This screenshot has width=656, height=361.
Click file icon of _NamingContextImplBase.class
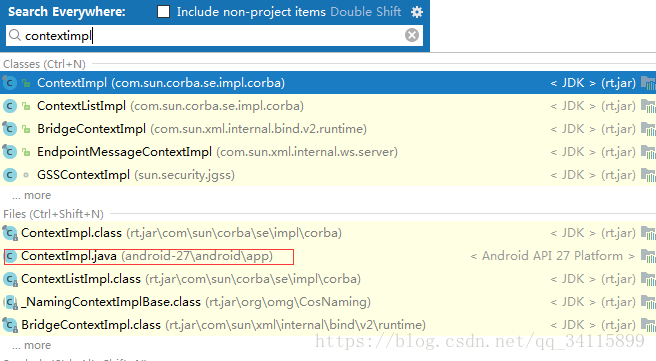click(10, 302)
